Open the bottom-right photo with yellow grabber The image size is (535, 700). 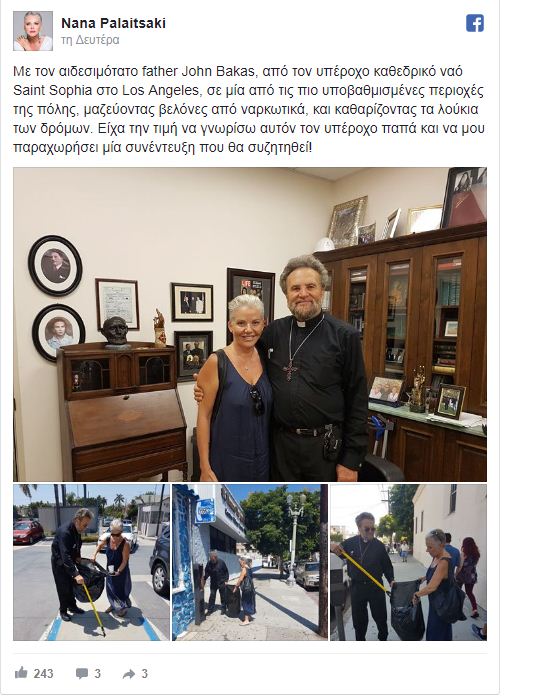(408, 562)
